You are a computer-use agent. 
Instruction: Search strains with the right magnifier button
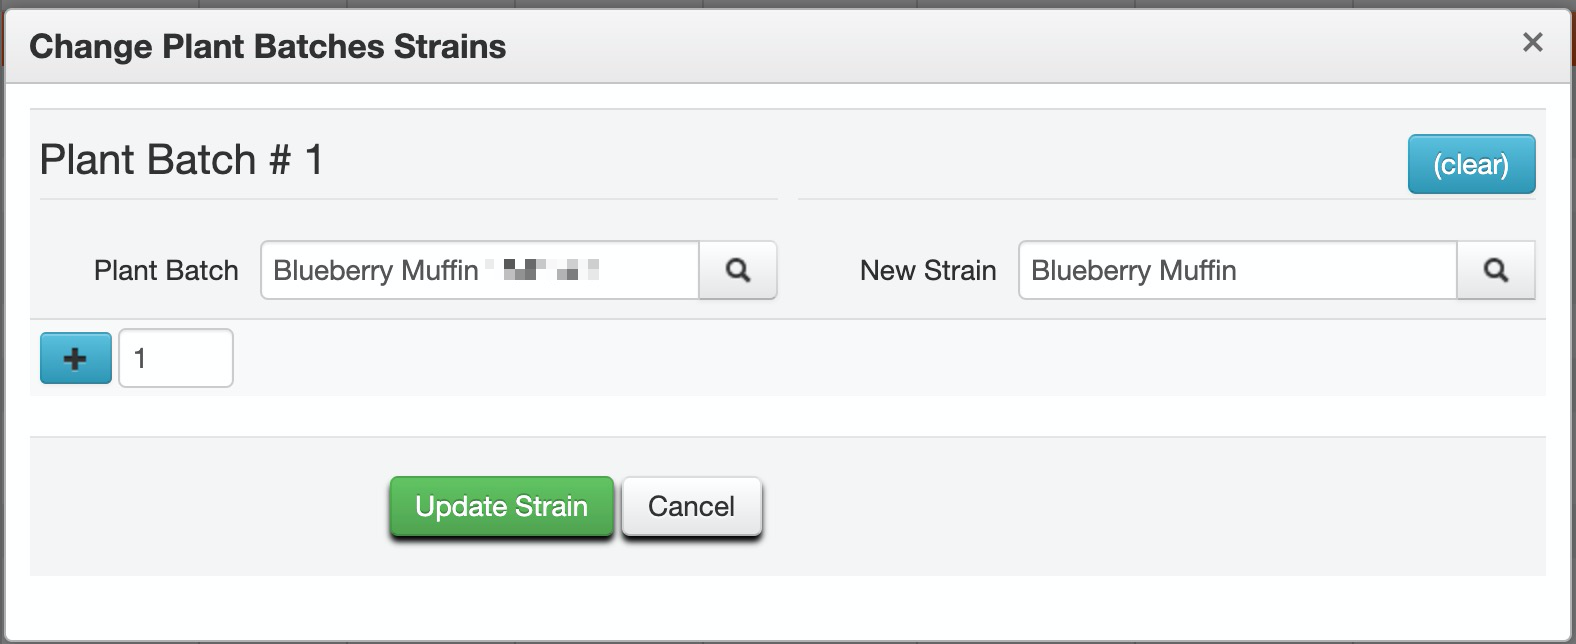pos(1495,270)
